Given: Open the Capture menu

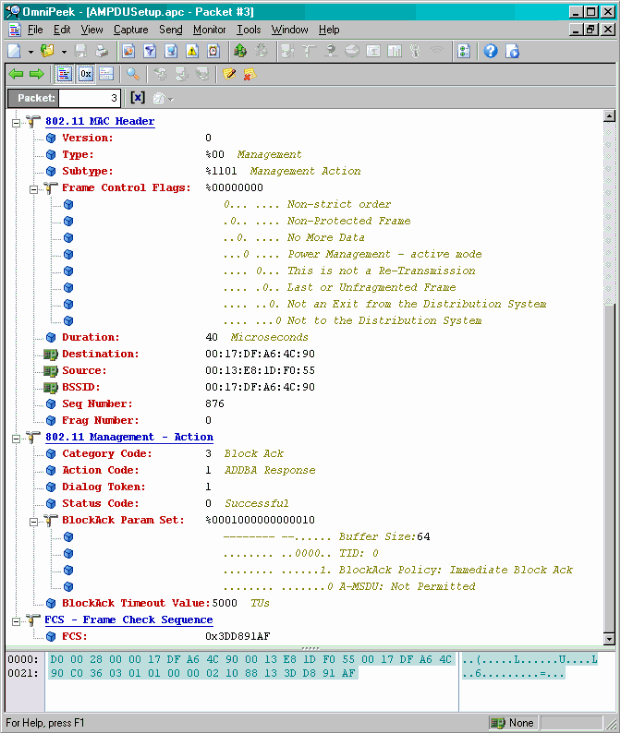Looking at the screenshot, I should [131, 30].
